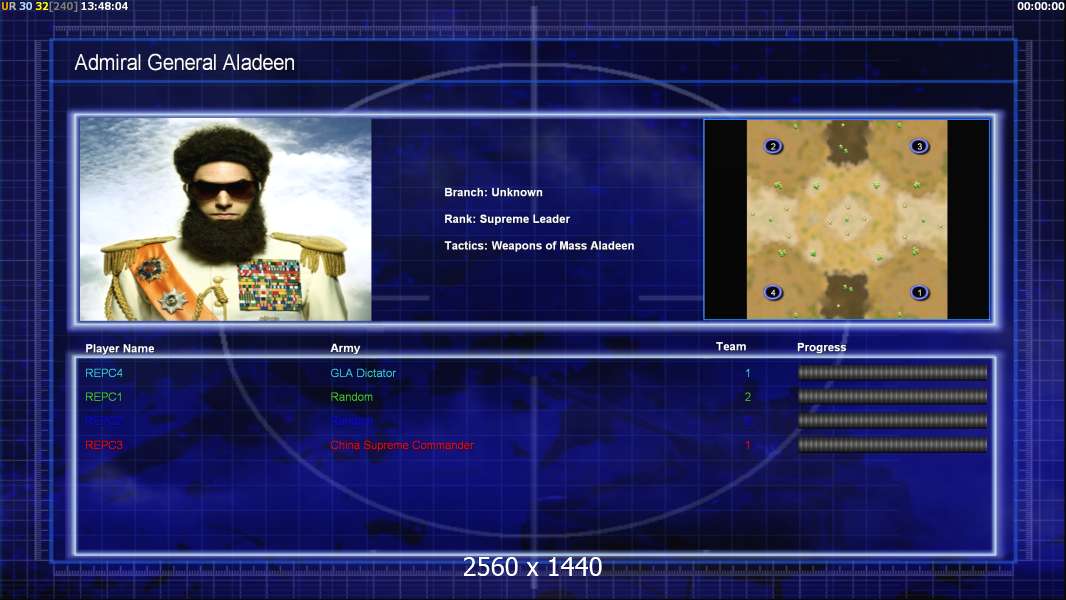Click the 'Army' column header

coord(345,348)
